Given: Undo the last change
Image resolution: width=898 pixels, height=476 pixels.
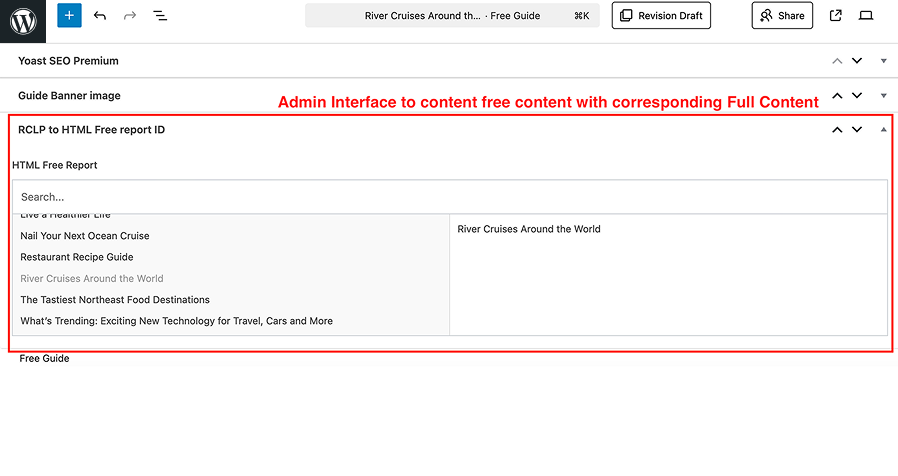Looking at the screenshot, I should coord(100,15).
